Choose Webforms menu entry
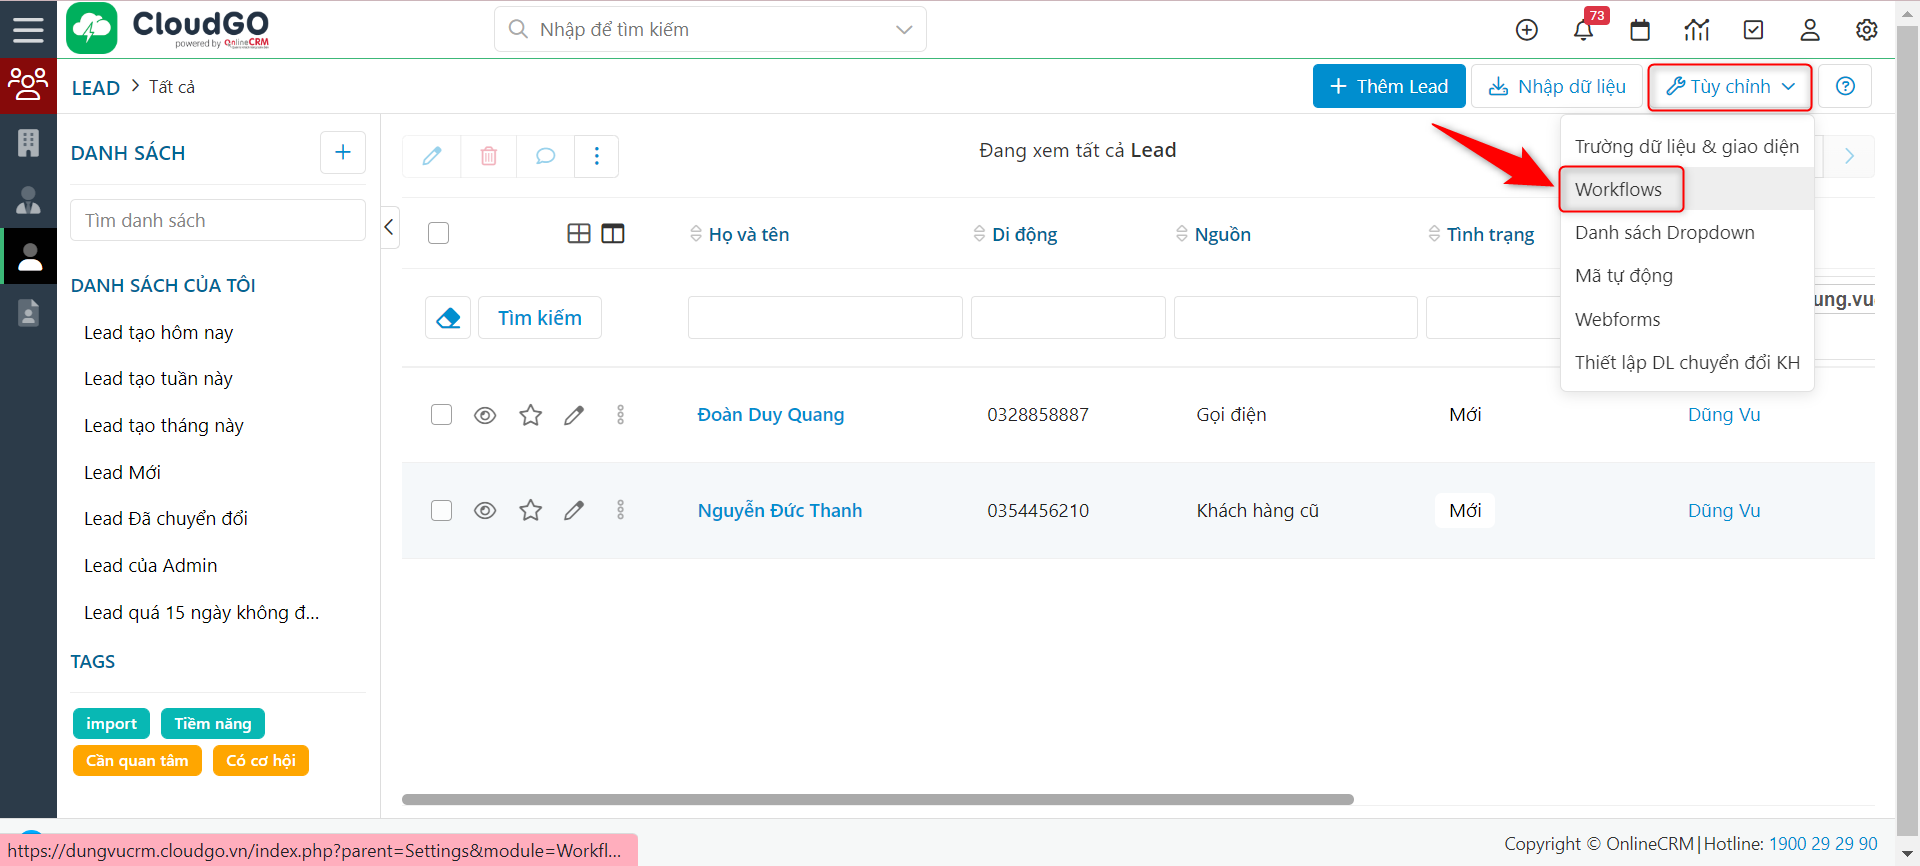 pyautogui.click(x=1617, y=320)
